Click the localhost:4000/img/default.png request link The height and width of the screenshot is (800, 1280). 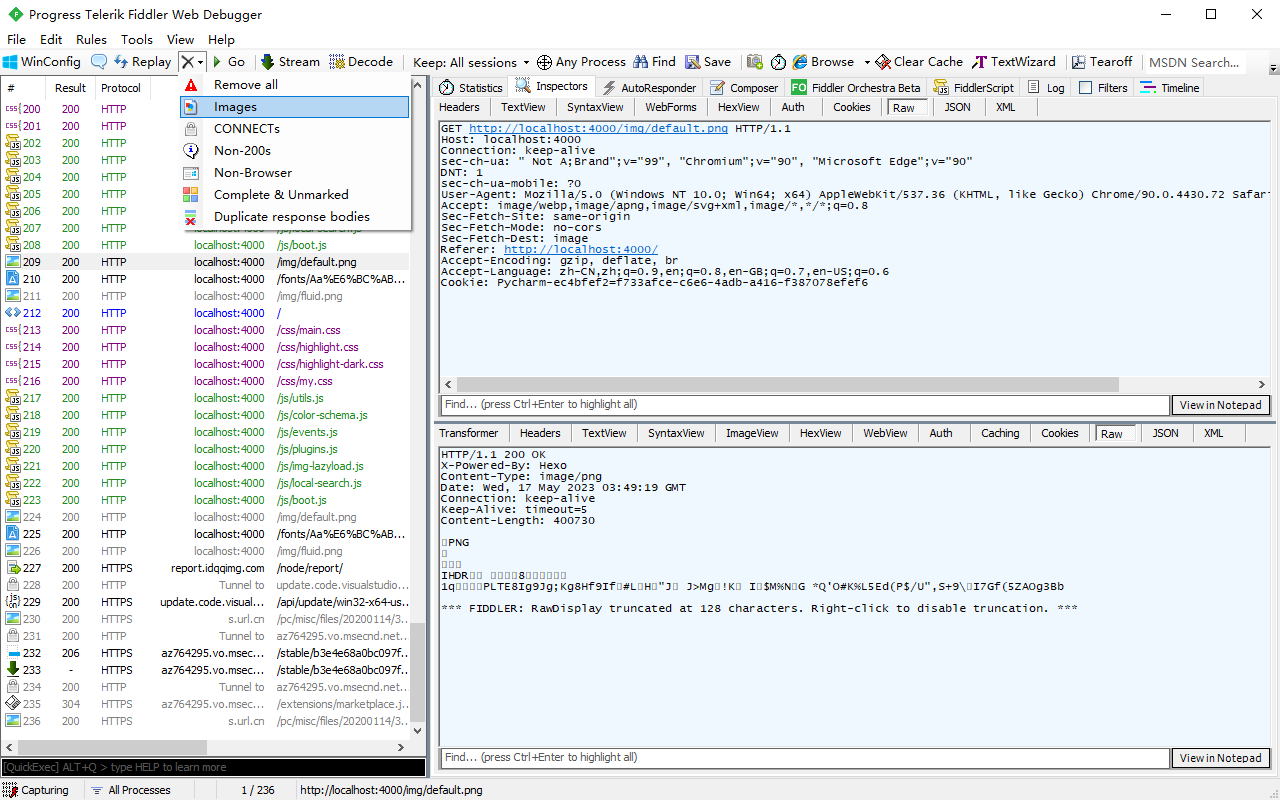pyautogui.click(x=598, y=129)
